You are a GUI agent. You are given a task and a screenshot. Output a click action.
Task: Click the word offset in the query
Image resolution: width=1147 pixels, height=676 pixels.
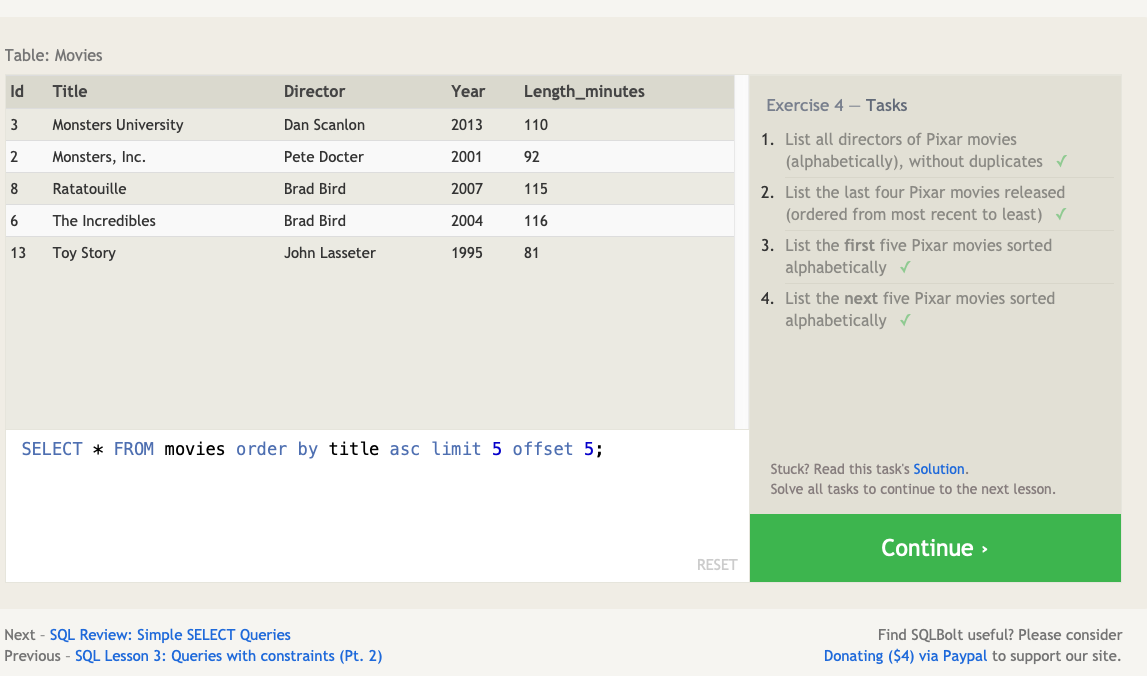[x=542, y=449]
